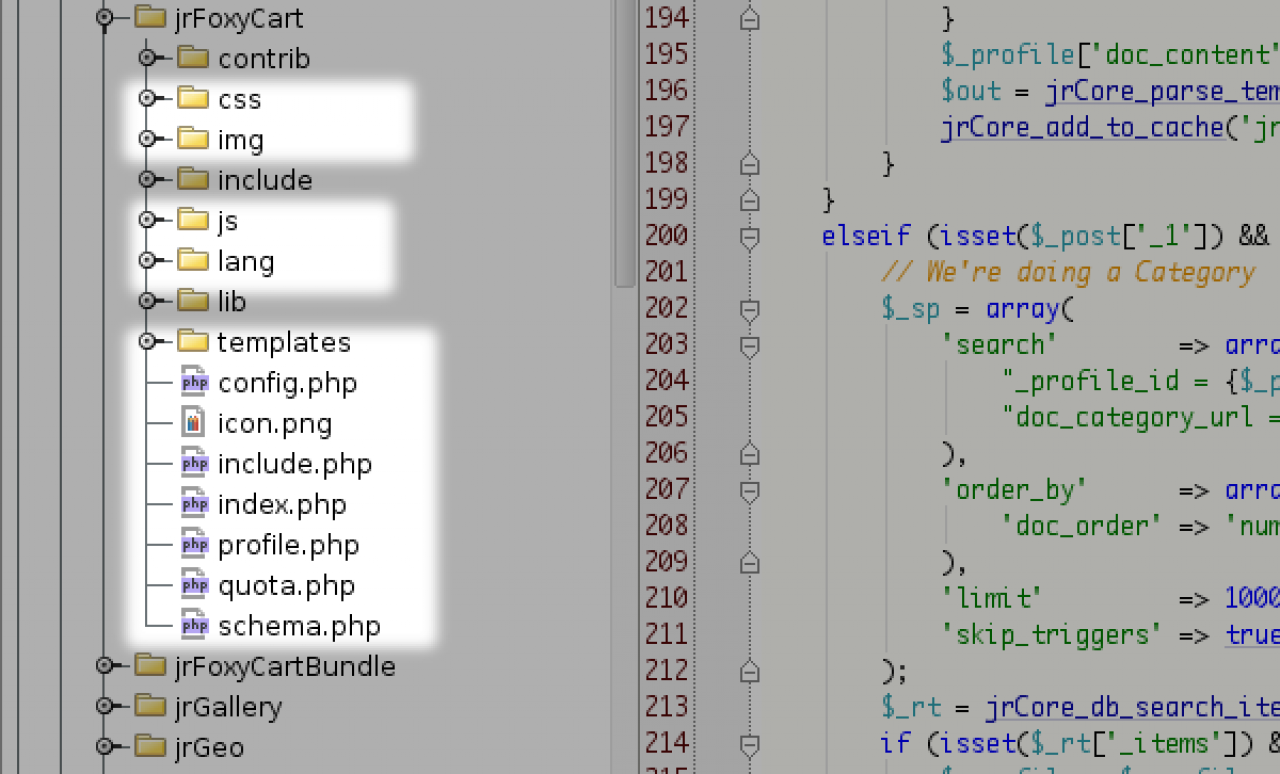1280x774 pixels.
Task: Click the templates folder icon
Action: (192, 342)
